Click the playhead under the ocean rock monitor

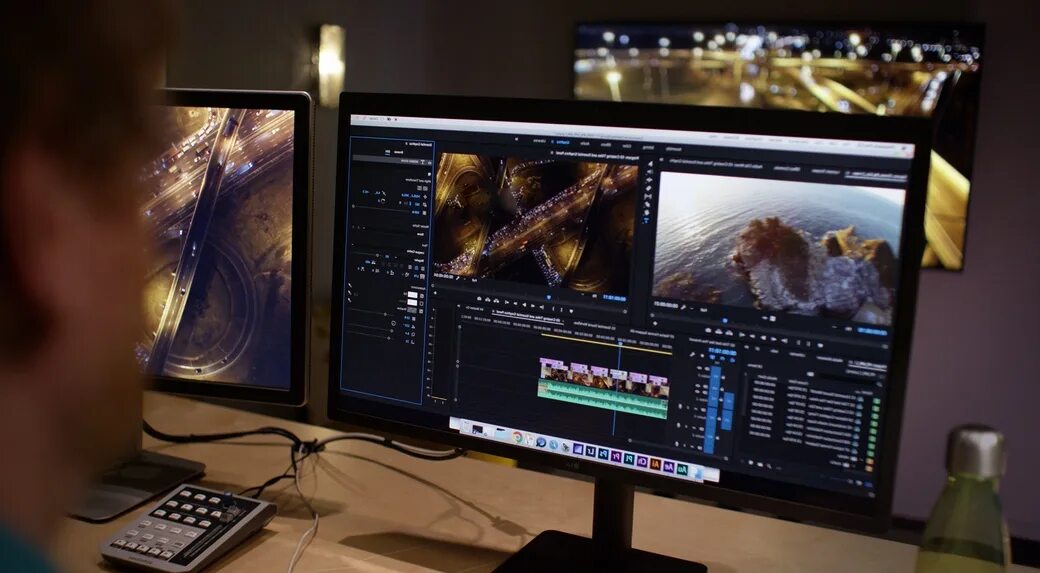tap(725, 320)
